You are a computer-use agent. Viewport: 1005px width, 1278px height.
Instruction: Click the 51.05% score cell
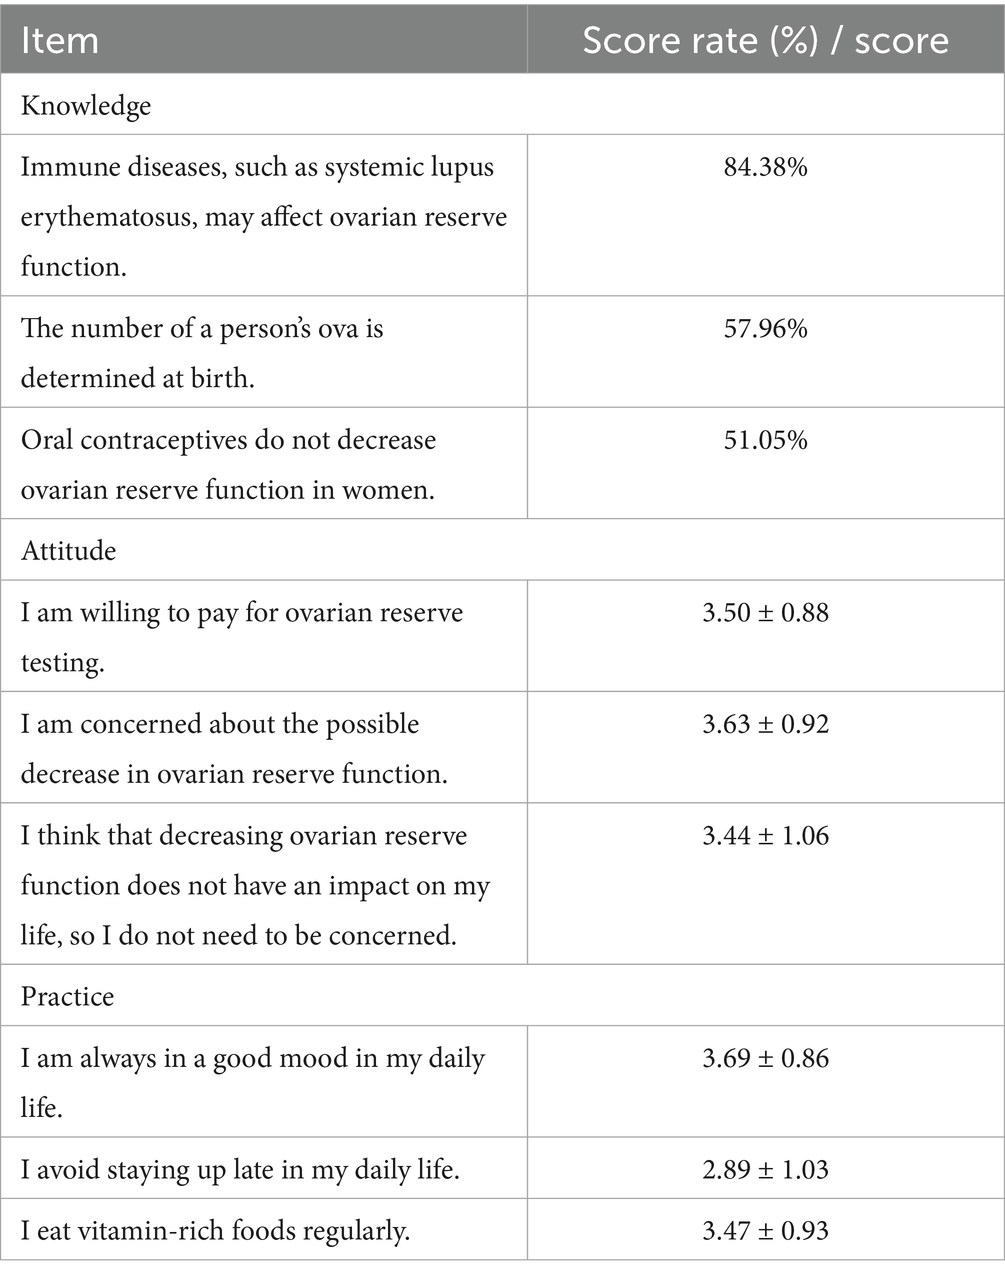point(765,440)
